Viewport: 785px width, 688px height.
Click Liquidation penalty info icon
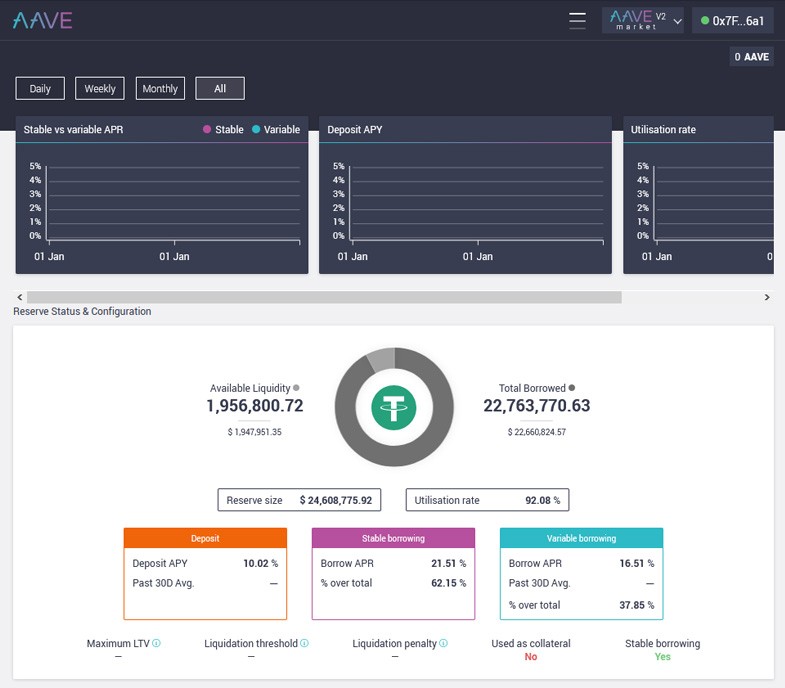tap(443, 643)
